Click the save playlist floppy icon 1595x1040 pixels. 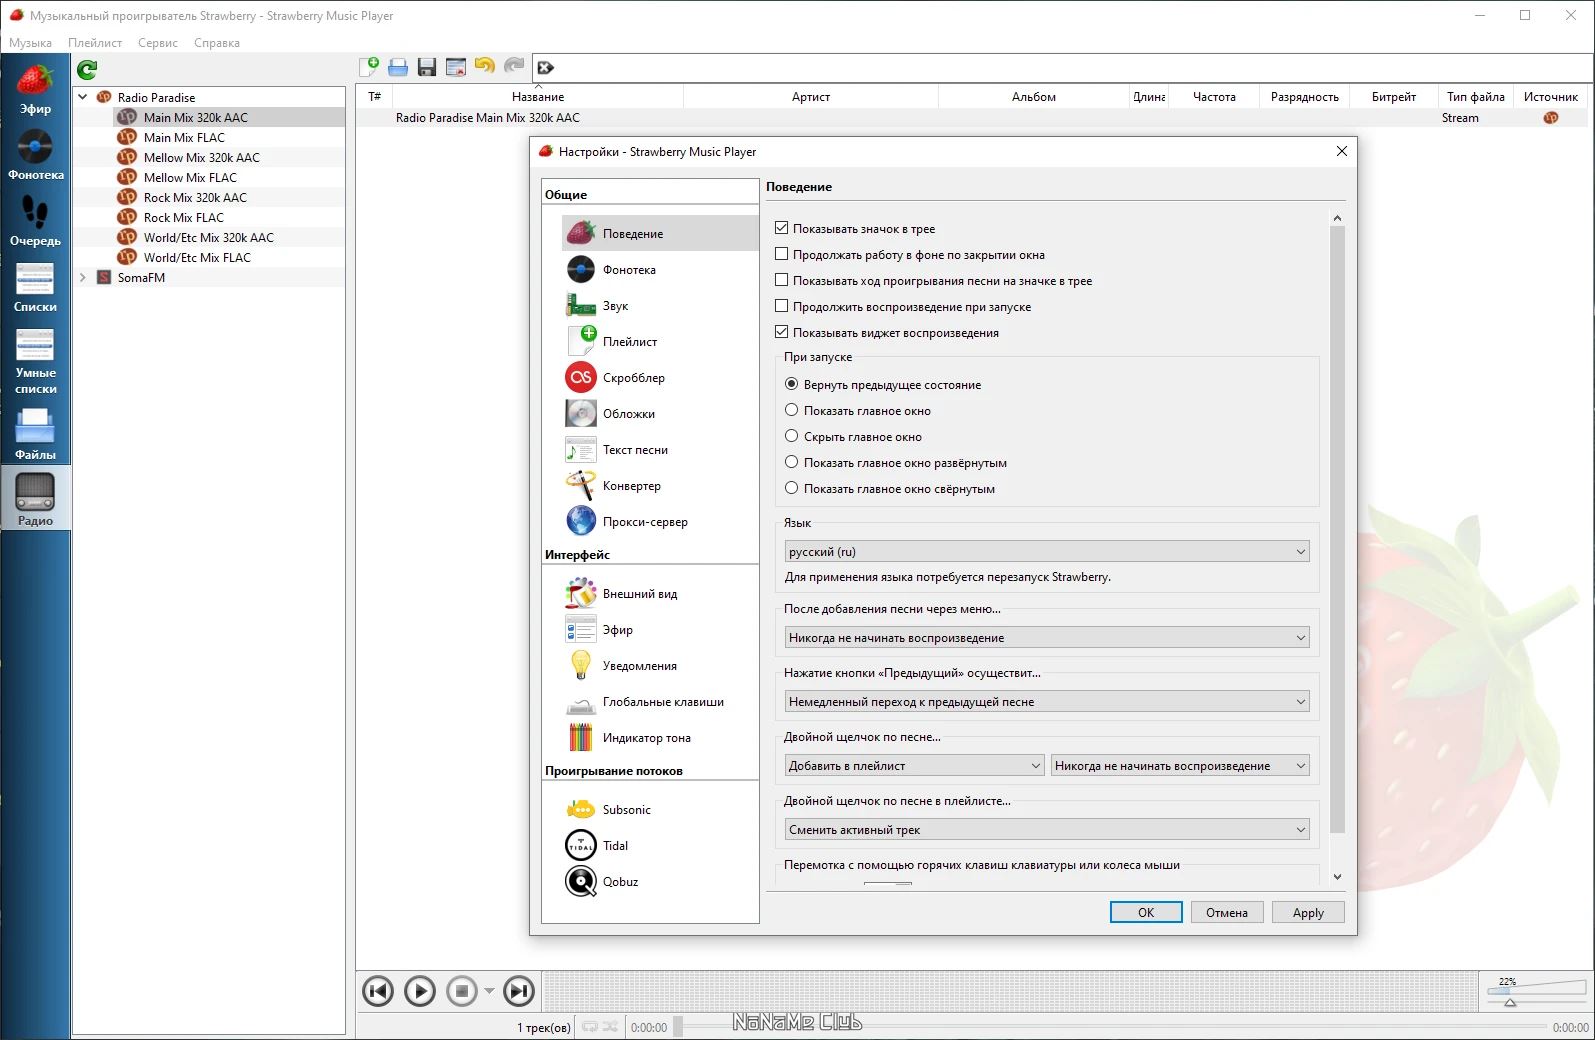[427, 67]
